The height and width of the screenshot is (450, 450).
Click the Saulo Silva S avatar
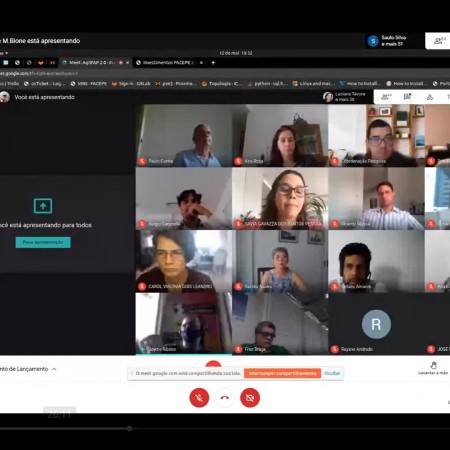(373, 41)
